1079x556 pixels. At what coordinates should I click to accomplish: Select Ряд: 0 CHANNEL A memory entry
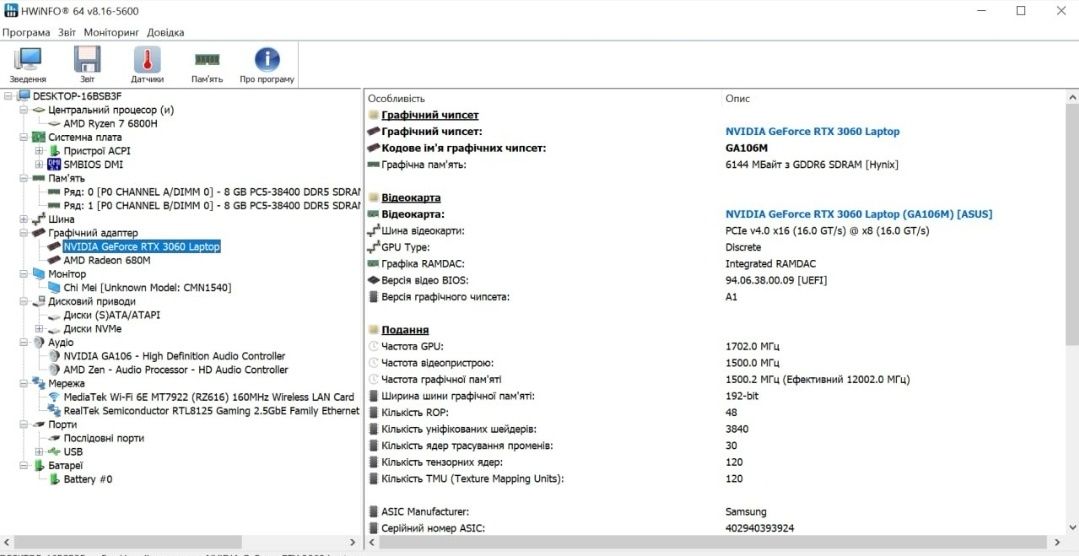(x=211, y=192)
